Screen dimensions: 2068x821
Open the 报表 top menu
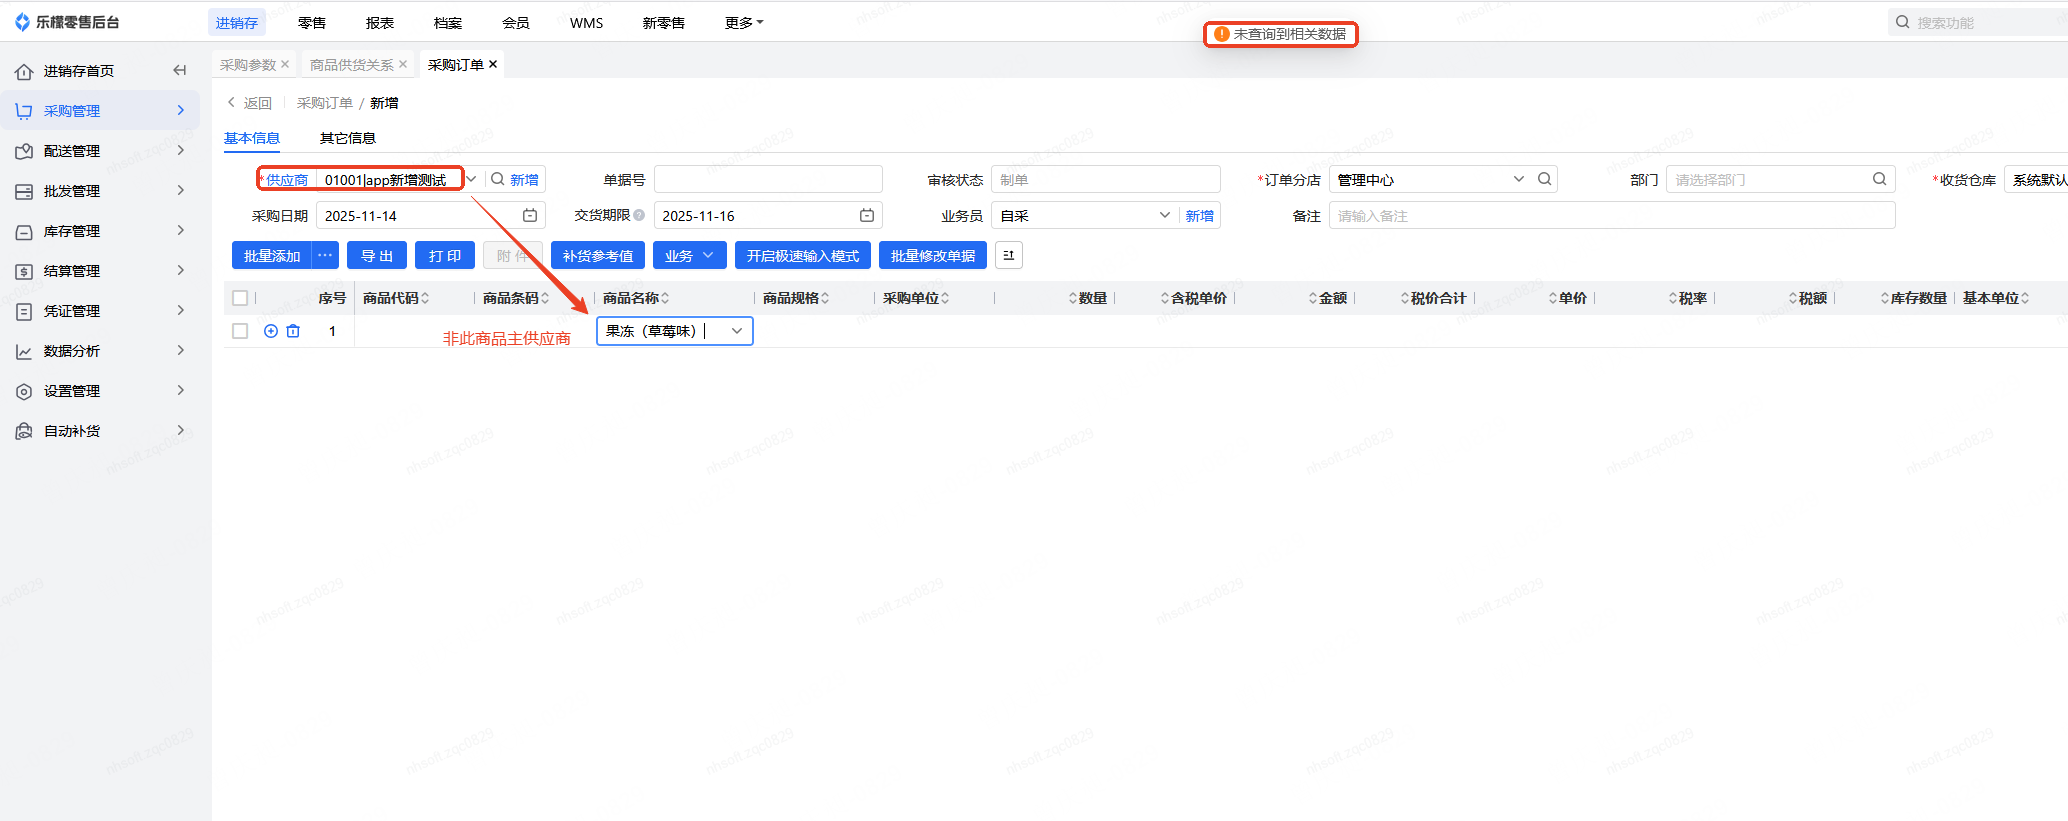(x=380, y=22)
